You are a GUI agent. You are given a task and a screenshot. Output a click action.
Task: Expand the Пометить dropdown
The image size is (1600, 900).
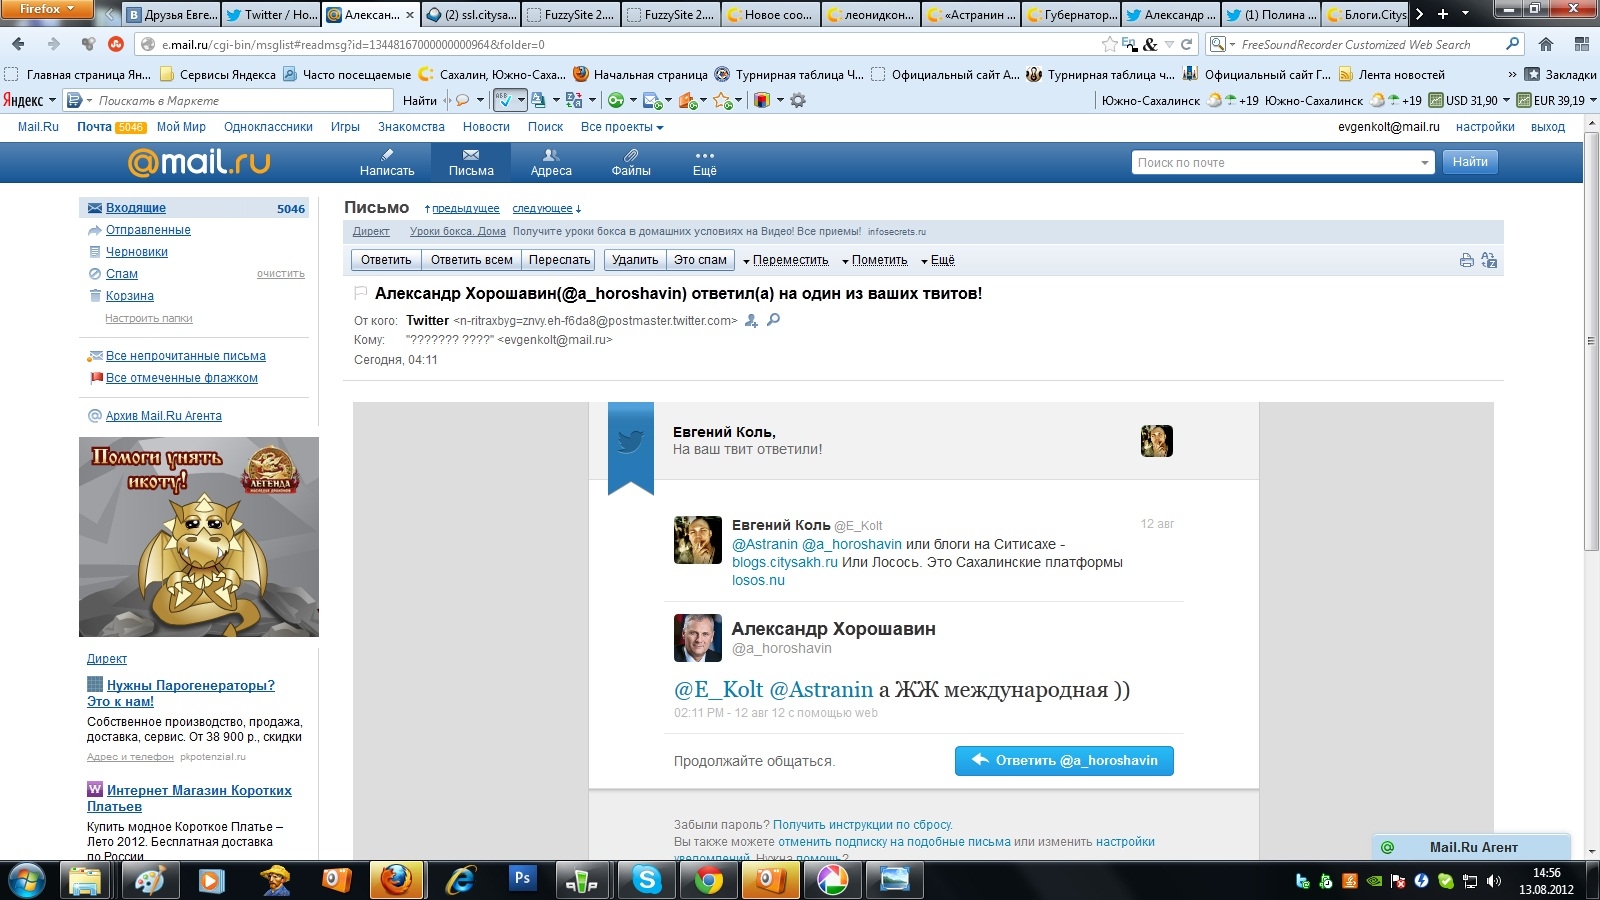(x=875, y=260)
